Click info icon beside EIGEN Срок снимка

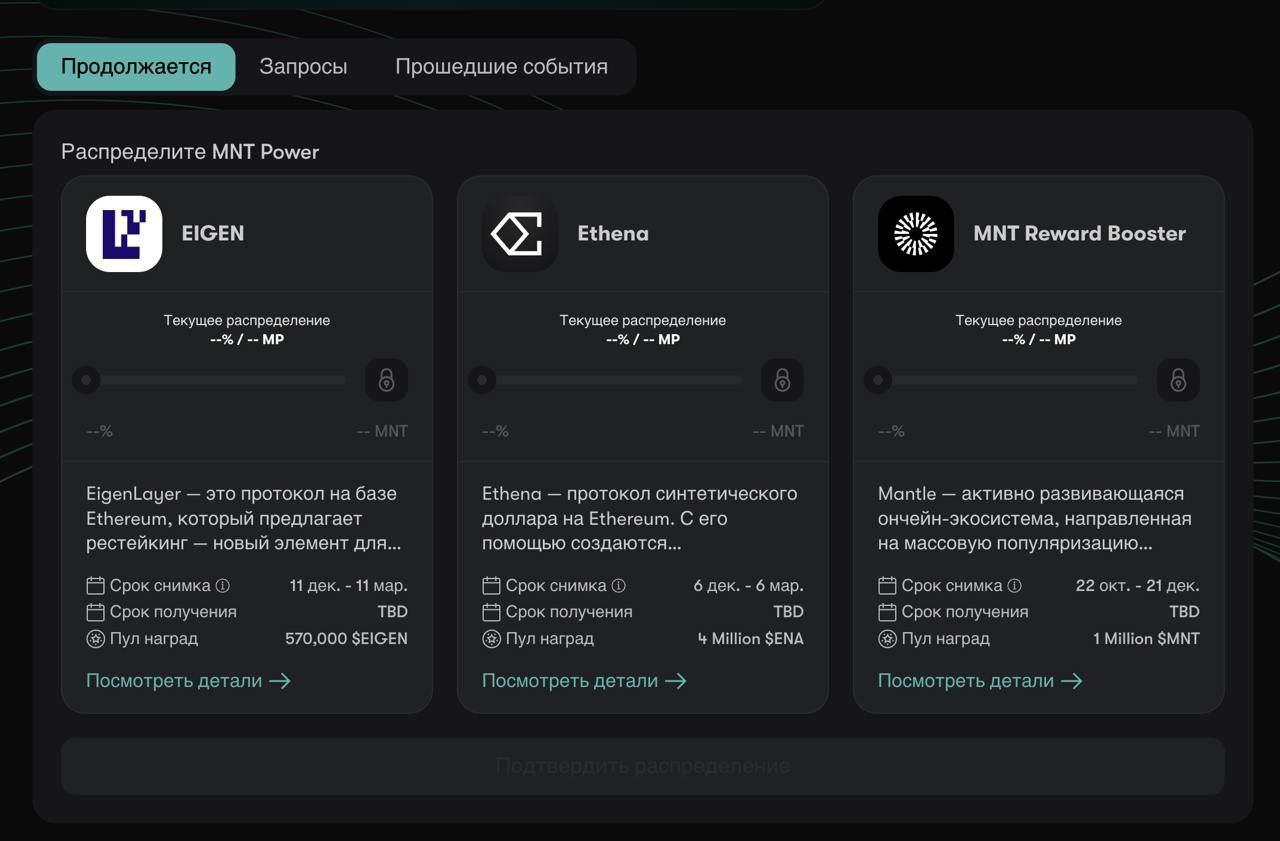(223, 586)
